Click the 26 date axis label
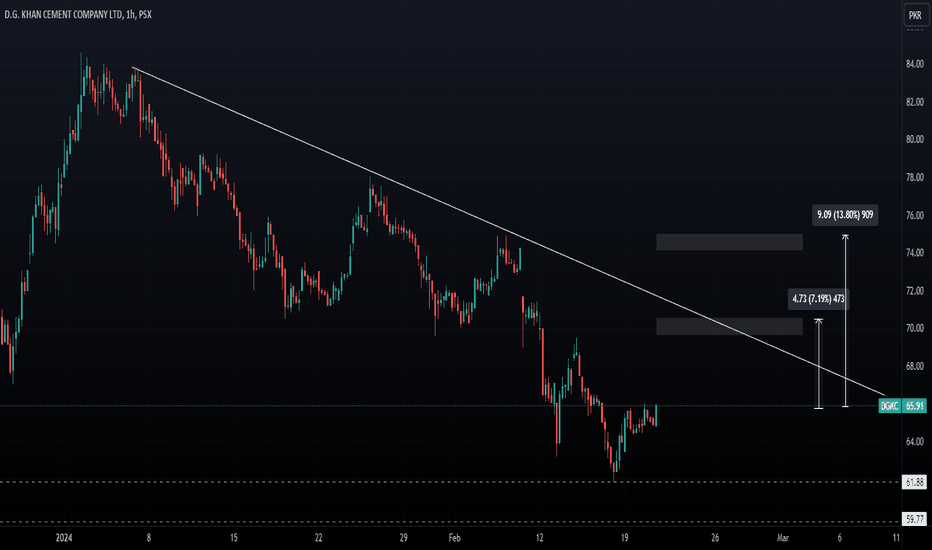The width and height of the screenshot is (932, 550). pos(715,538)
